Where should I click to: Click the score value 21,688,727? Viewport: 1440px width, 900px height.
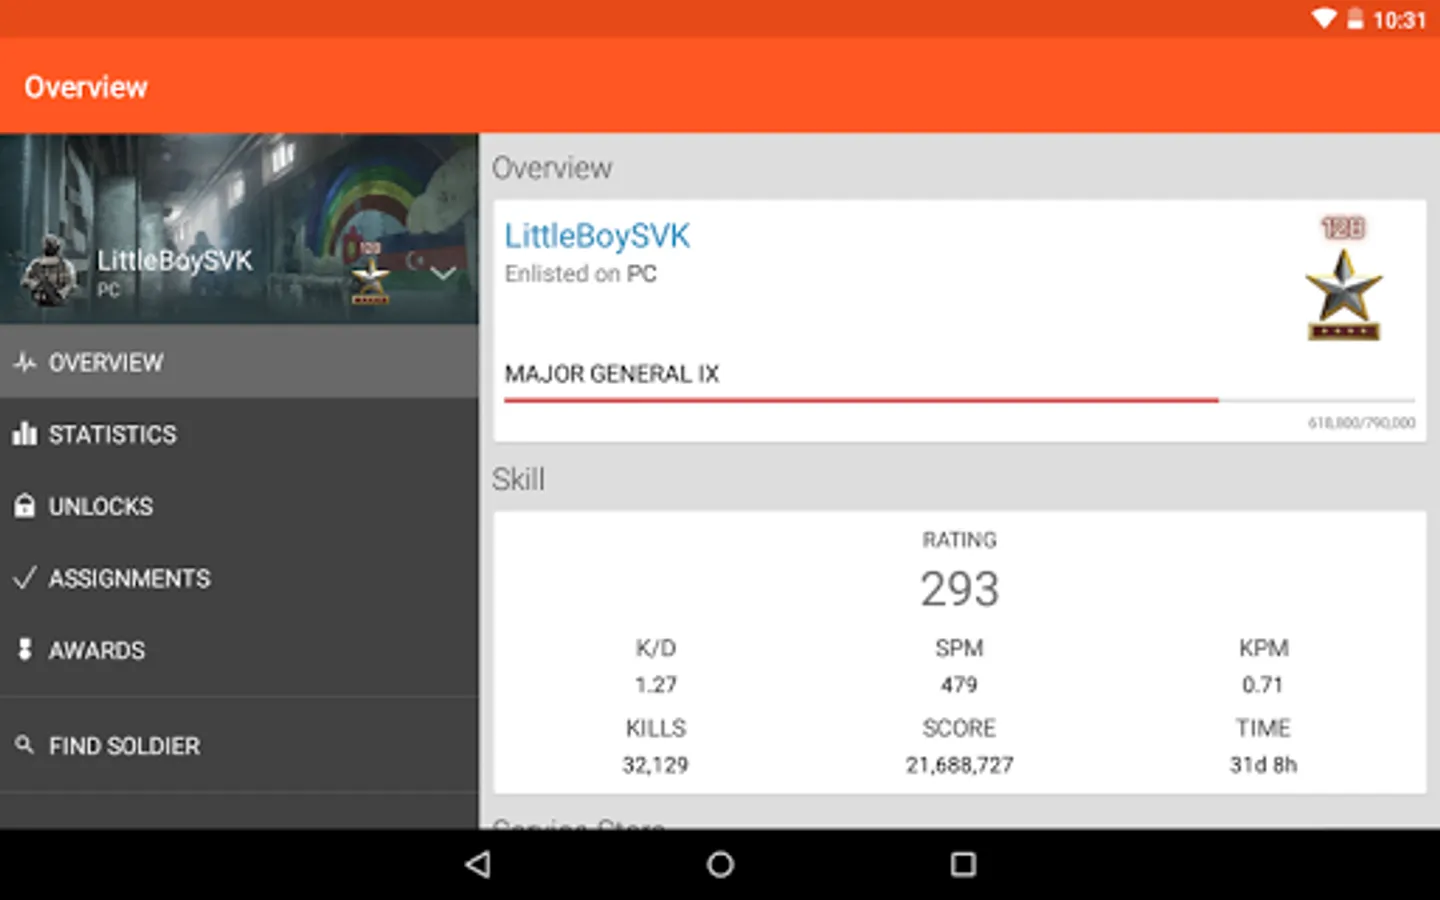[x=959, y=765]
